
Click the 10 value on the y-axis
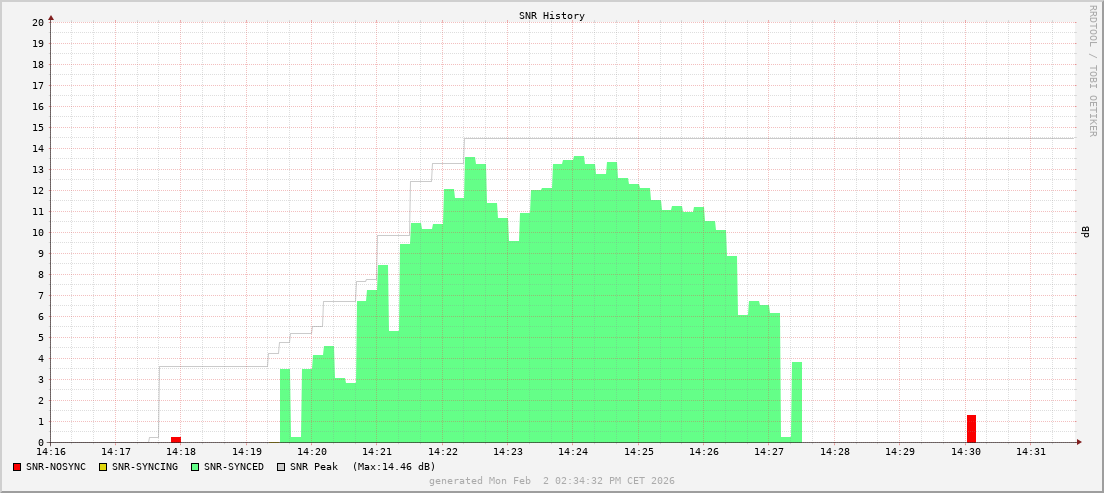pos(37,233)
